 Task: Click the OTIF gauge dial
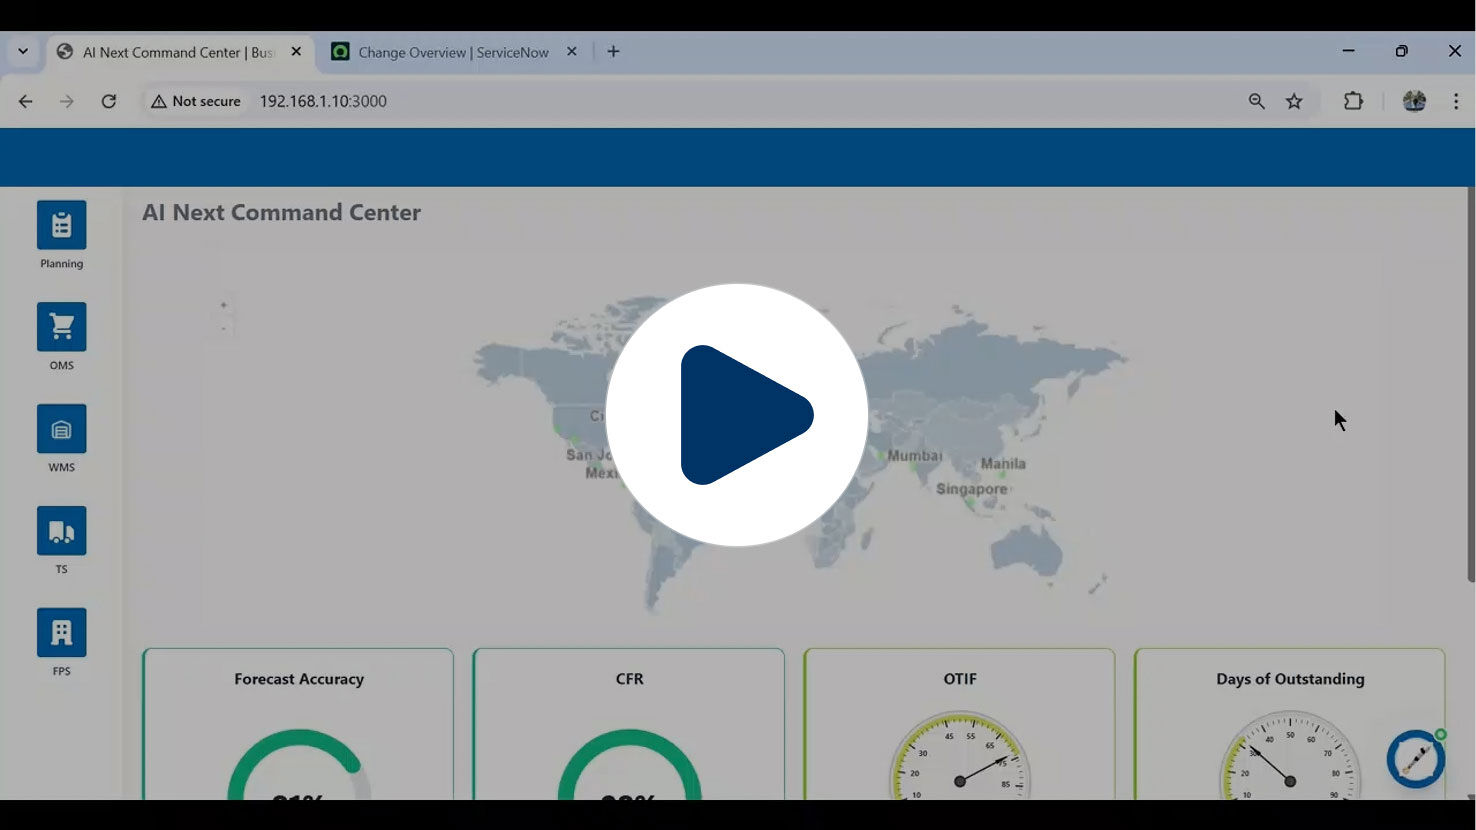pos(960,756)
